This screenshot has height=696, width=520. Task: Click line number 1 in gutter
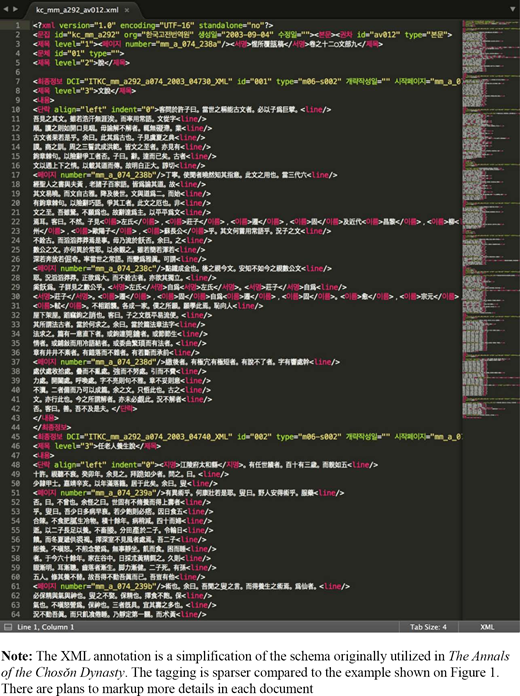click(x=18, y=25)
